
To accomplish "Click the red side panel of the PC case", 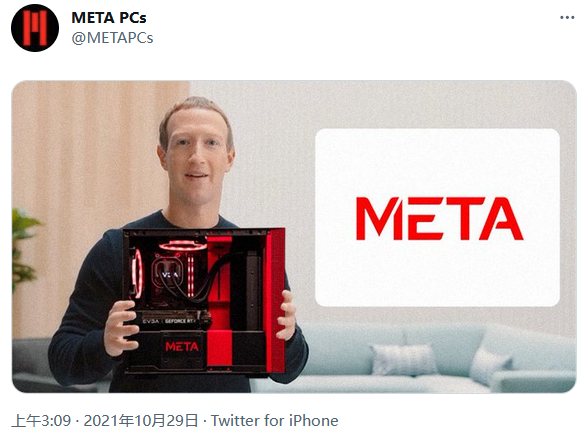I will pos(275,301).
